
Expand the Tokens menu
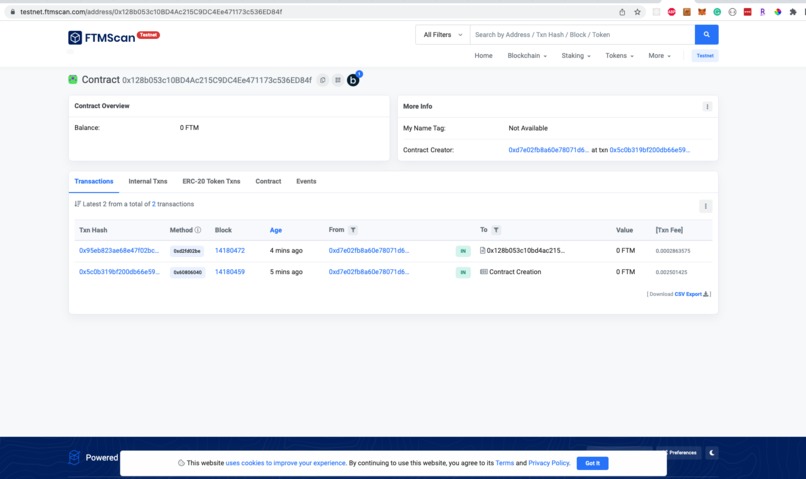point(619,56)
